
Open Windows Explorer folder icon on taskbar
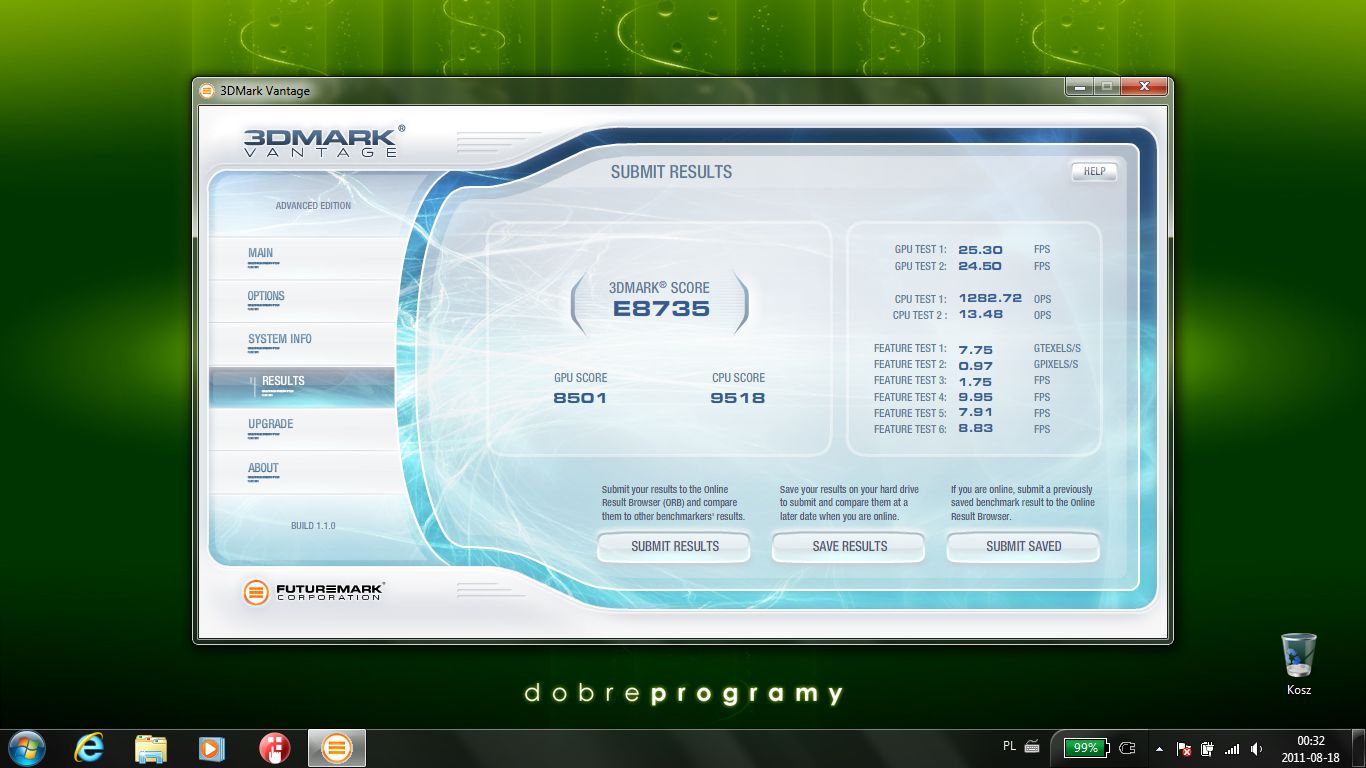[151, 748]
